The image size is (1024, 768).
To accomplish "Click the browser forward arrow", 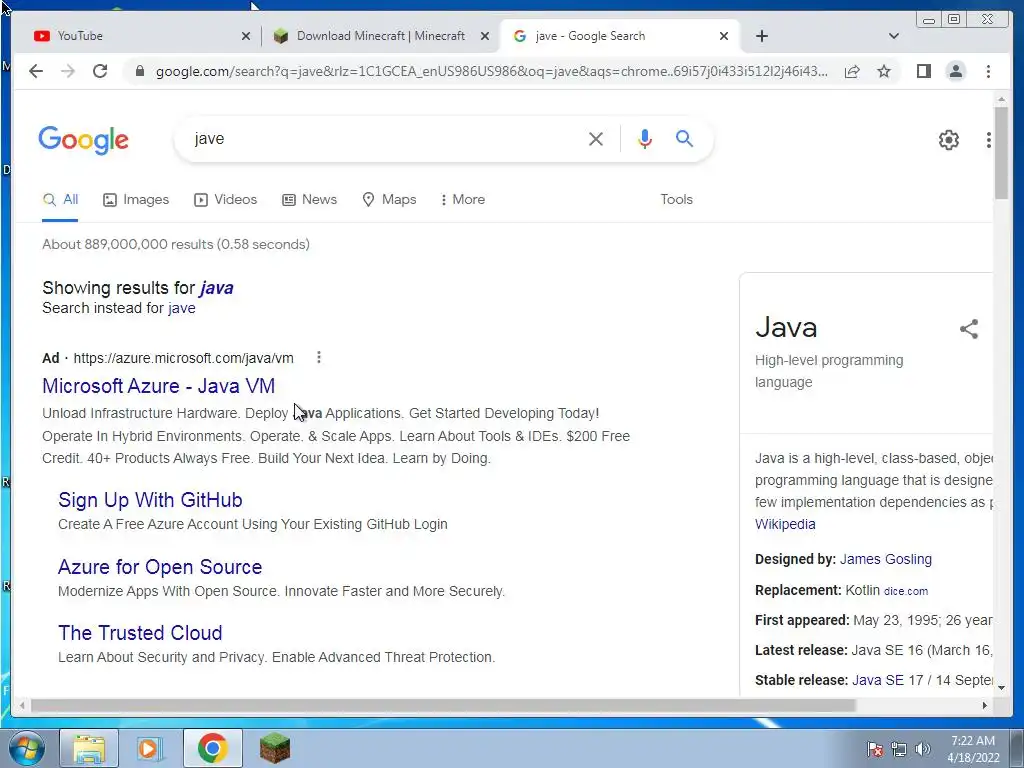I will tap(68, 71).
